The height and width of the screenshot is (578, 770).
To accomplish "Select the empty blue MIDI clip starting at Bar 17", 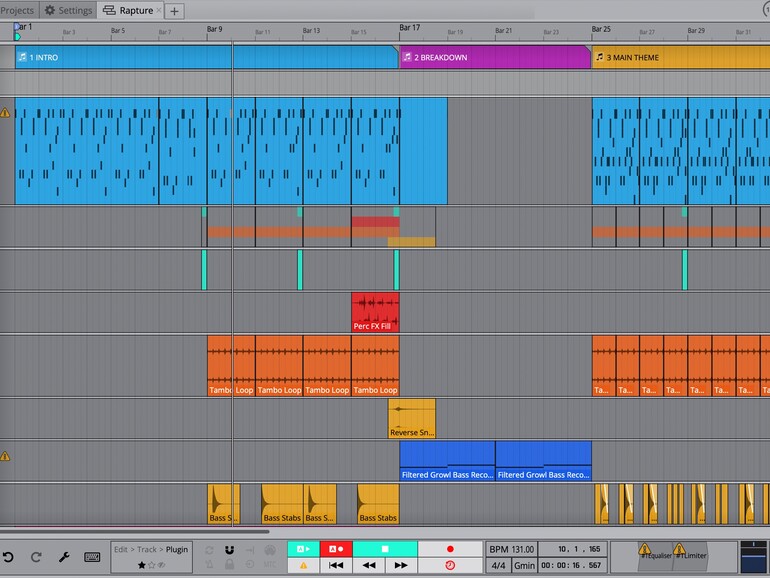I will coord(423,151).
